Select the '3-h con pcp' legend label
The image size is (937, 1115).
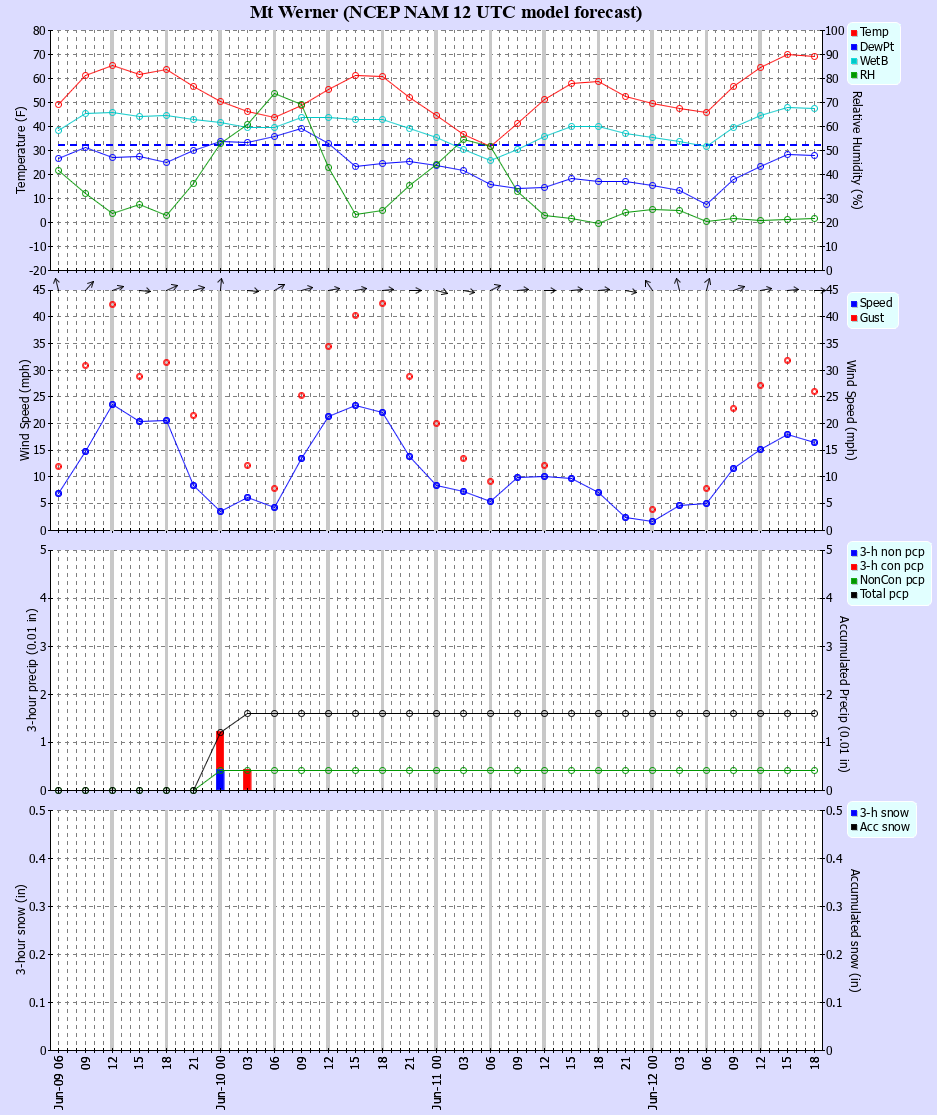[x=892, y=566]
